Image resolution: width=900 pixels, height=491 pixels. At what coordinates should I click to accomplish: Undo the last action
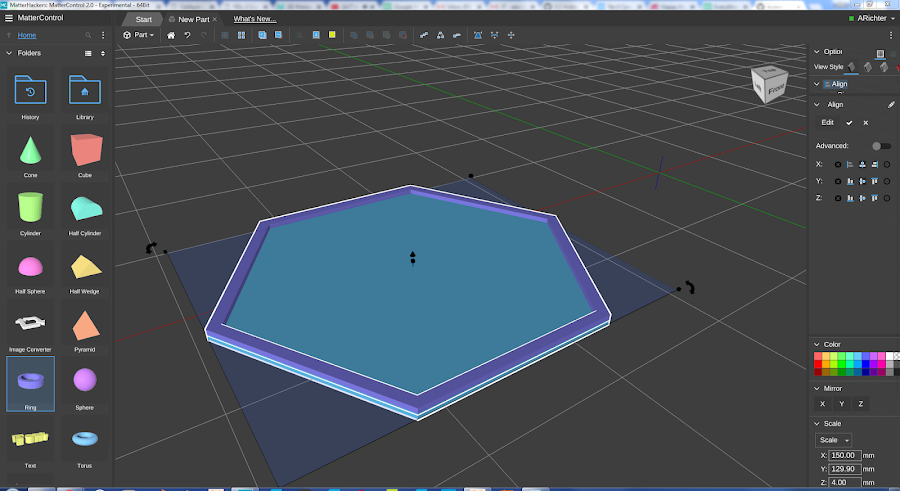(x=187, y=35)
